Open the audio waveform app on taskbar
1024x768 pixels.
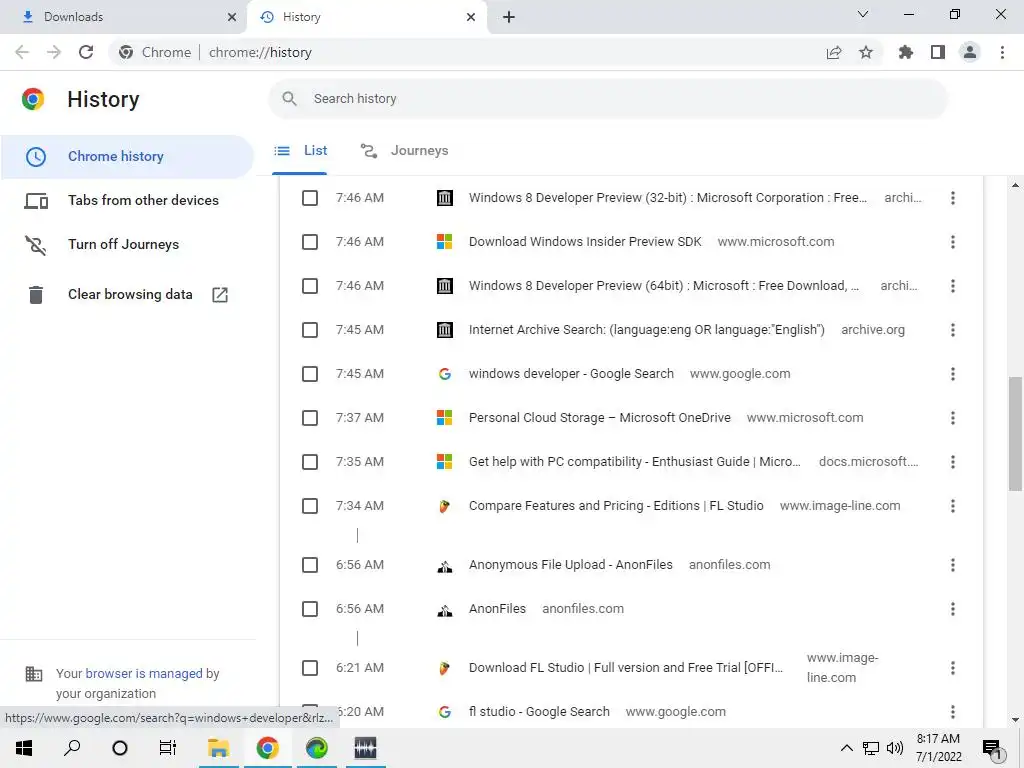coord(365,748)
